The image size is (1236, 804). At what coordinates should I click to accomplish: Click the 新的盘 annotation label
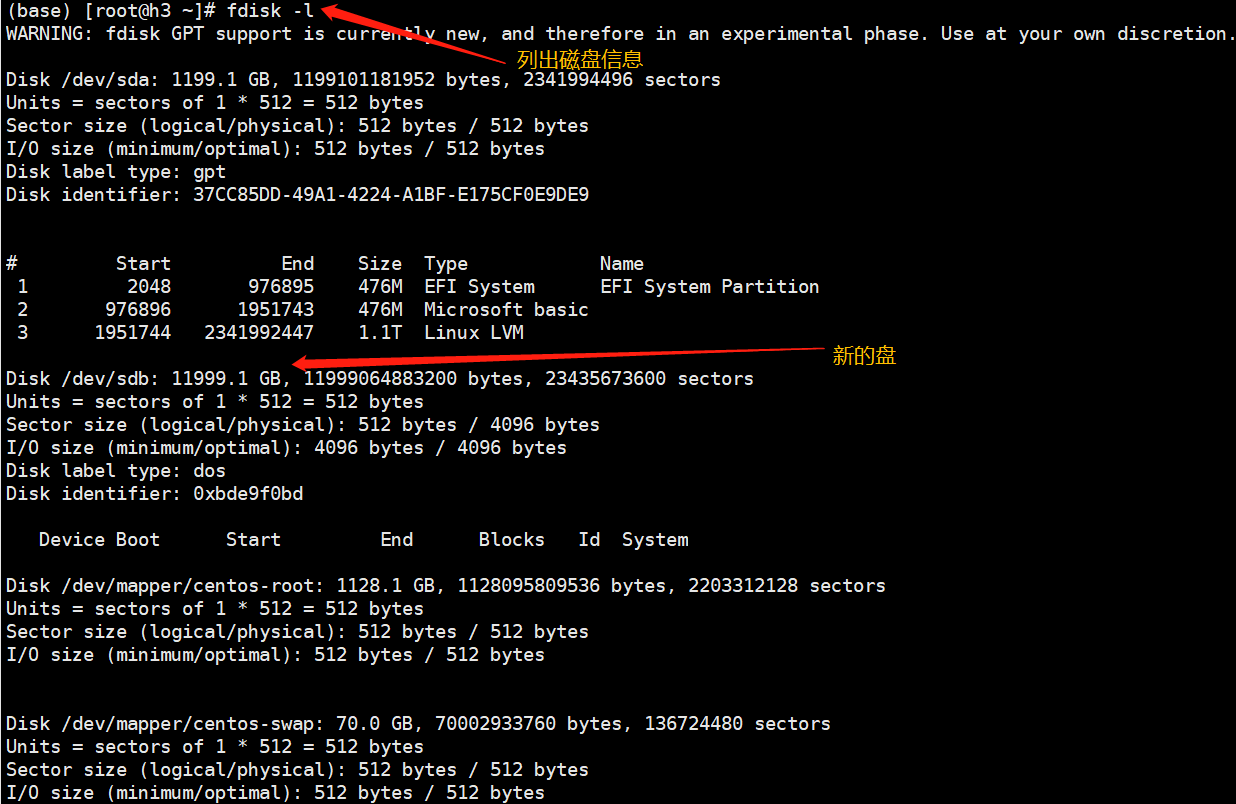click(862, 355)
